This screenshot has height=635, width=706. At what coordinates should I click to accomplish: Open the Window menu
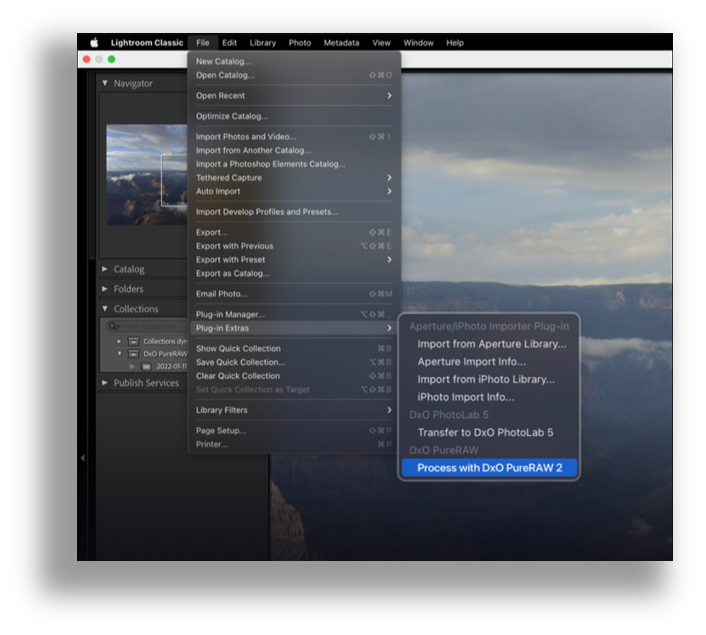418,43
